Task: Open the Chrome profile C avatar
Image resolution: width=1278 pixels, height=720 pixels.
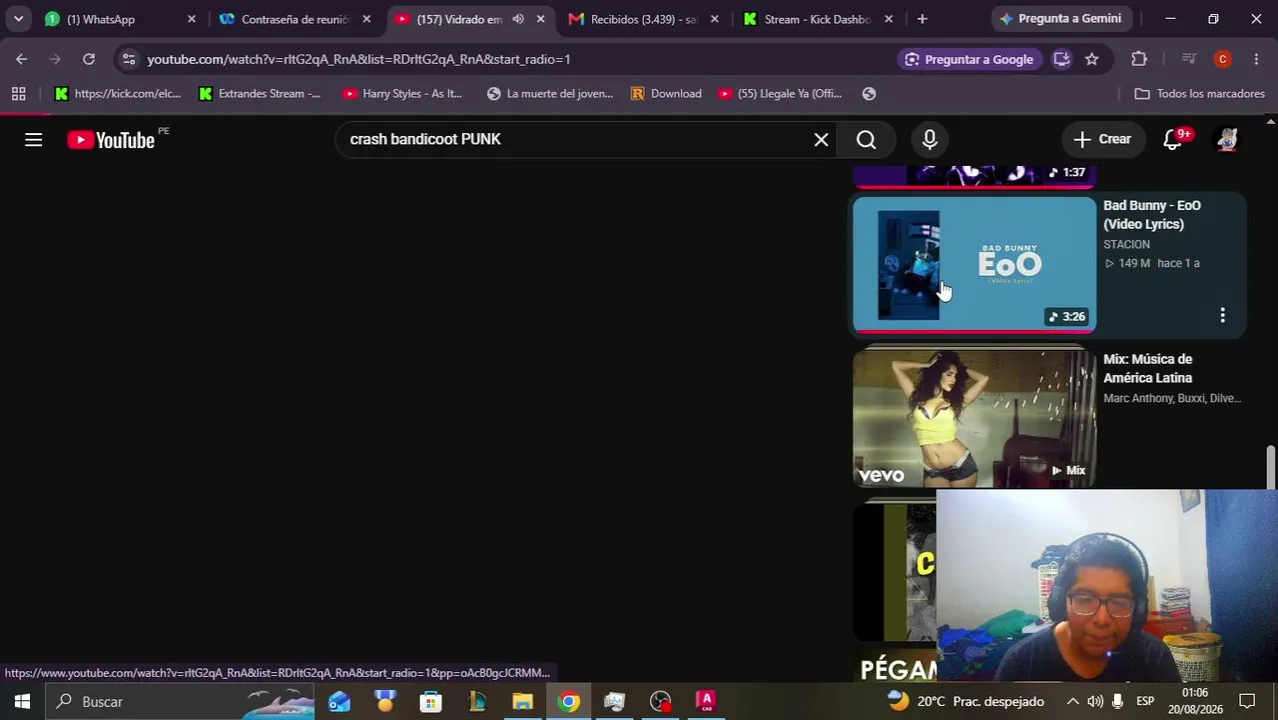Action: [x=1222, y=59]
